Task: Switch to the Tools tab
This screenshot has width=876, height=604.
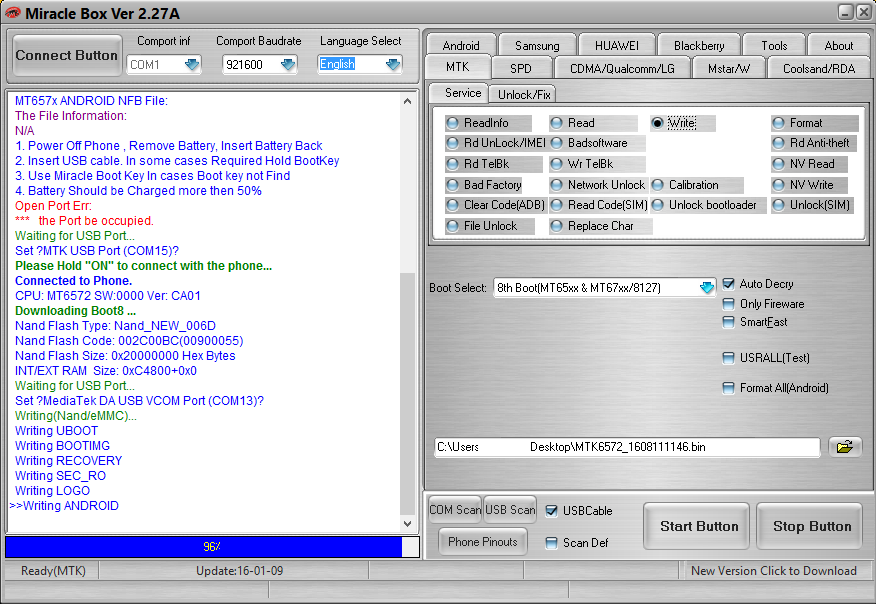Action: [x=774, y=45]
